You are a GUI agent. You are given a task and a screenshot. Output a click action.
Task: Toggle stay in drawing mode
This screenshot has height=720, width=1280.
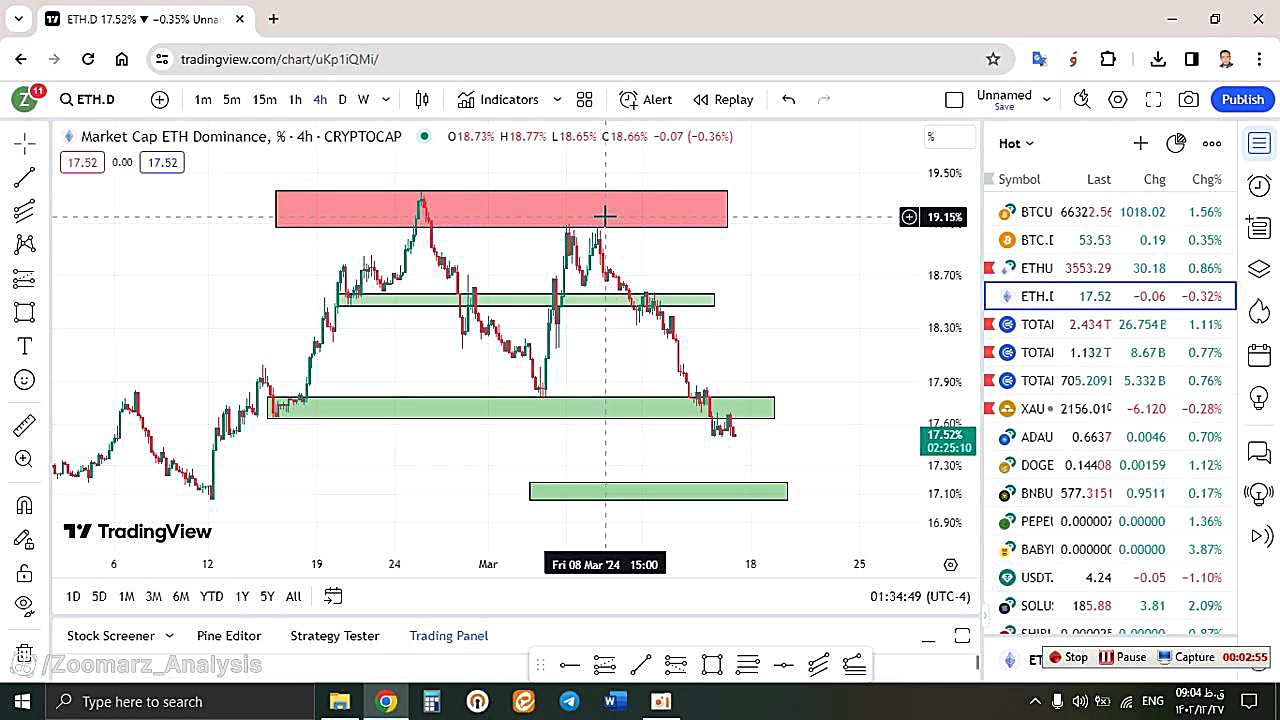[25, 539]
